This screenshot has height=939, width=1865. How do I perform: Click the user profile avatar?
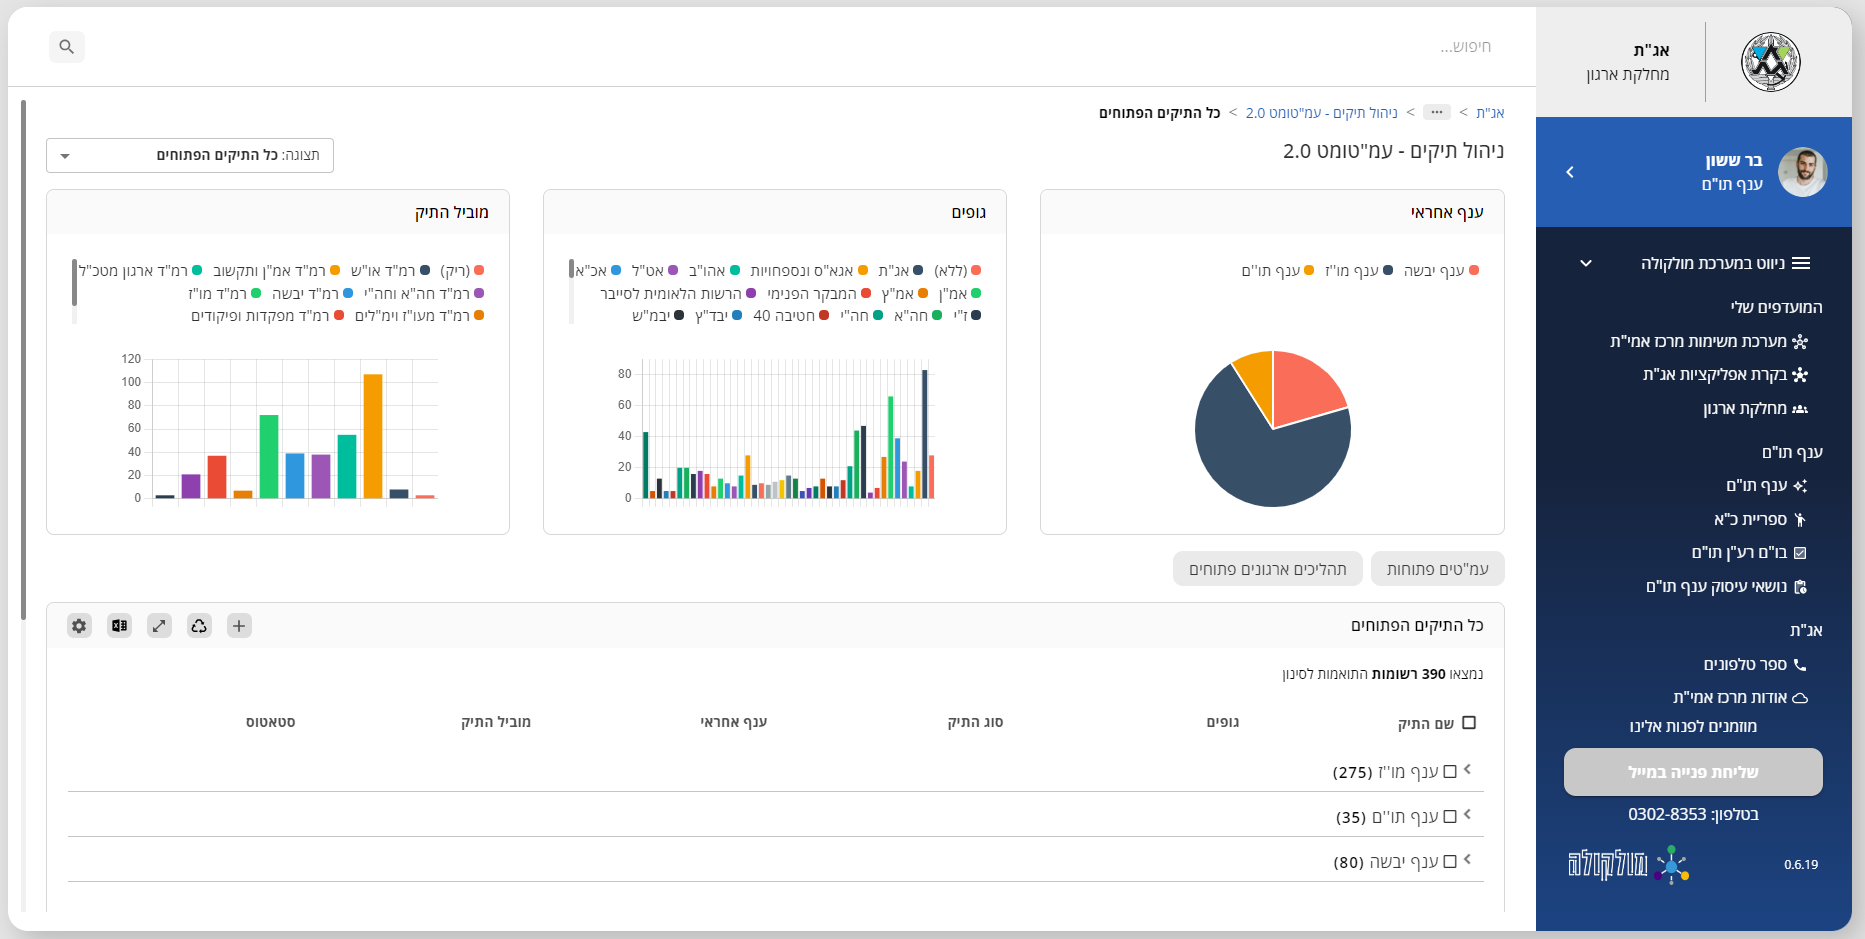pyautogui.click(x=1803, y=172)
